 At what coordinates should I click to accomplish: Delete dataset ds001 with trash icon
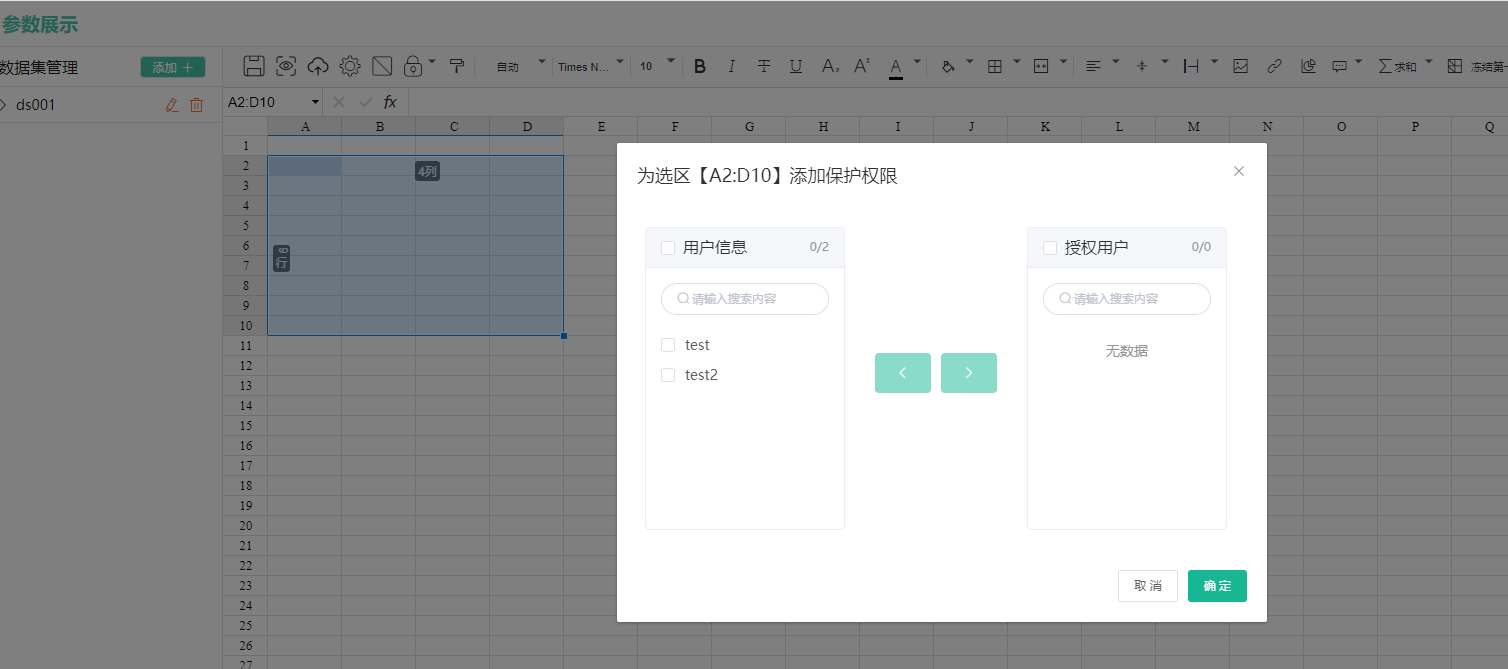[x=196, y=104]
